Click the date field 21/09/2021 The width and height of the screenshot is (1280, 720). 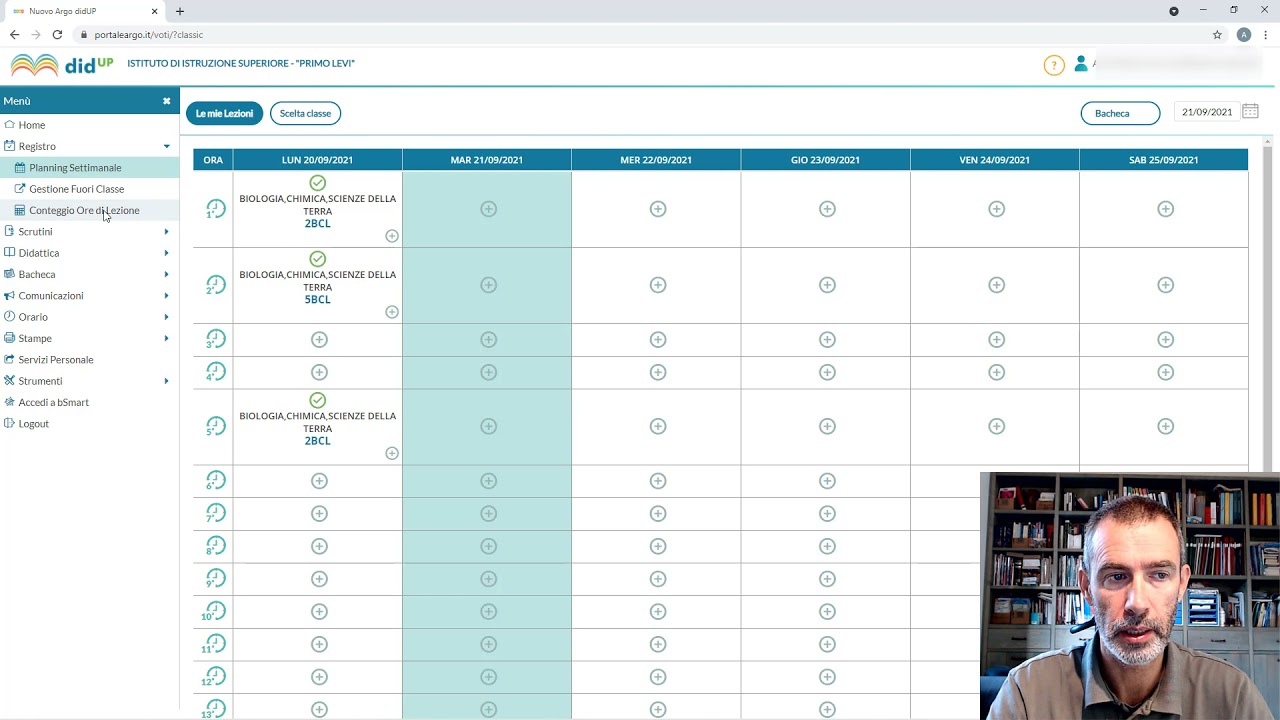click(x=1207, y=112)
